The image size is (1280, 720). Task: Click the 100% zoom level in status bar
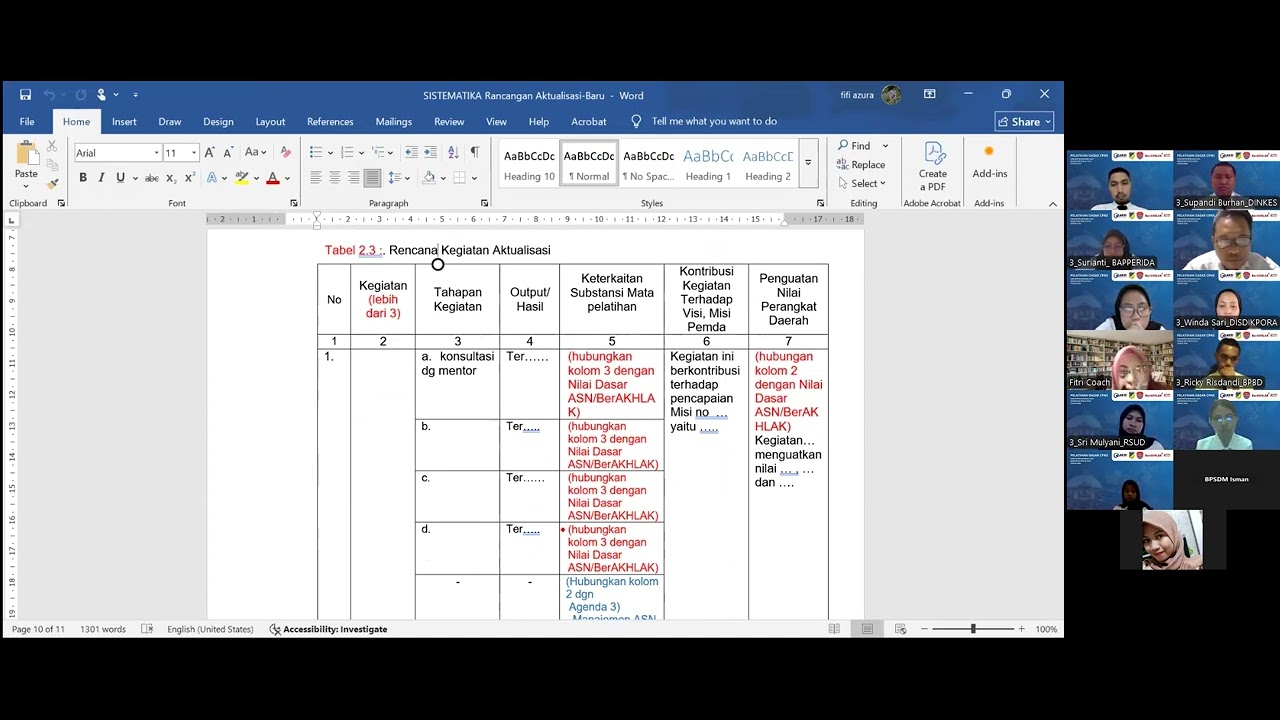click(x=1046, y=629)
